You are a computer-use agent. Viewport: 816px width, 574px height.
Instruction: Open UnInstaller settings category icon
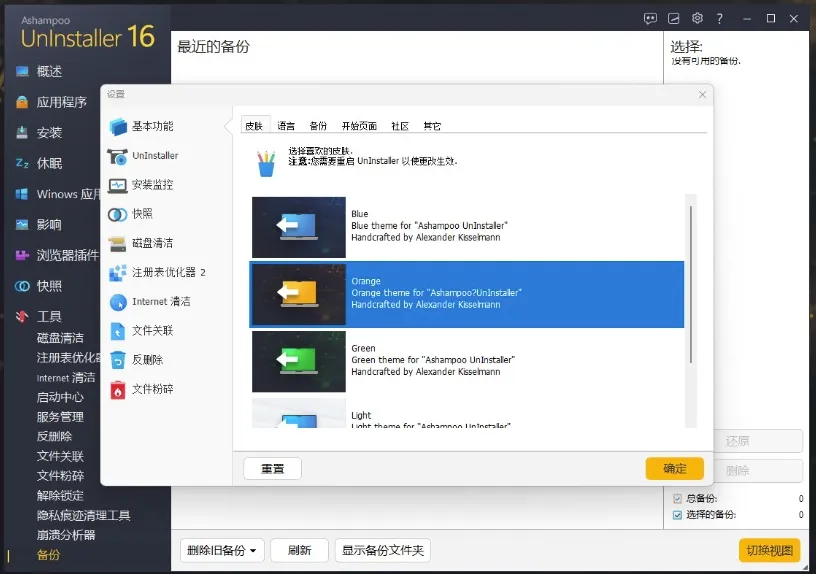(x=118, y=156)
